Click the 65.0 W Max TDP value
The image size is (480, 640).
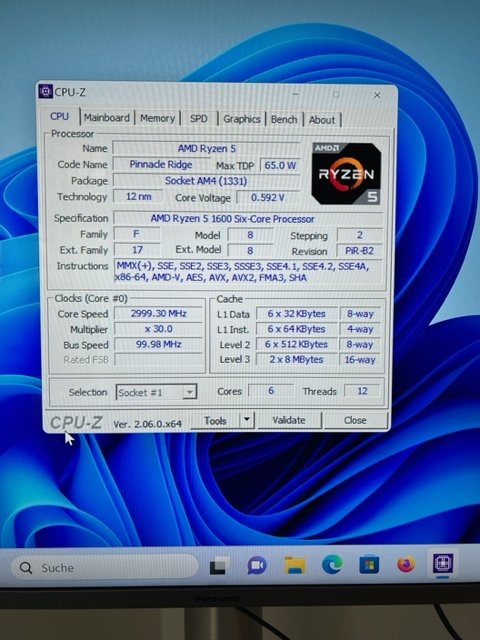(280, 165)
